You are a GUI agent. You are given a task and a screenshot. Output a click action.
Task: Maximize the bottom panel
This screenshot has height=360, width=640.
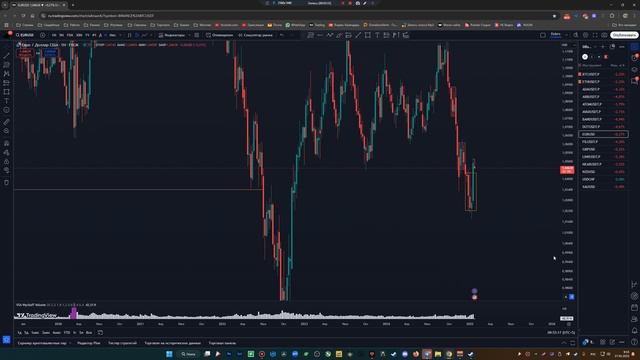(573, 343)
